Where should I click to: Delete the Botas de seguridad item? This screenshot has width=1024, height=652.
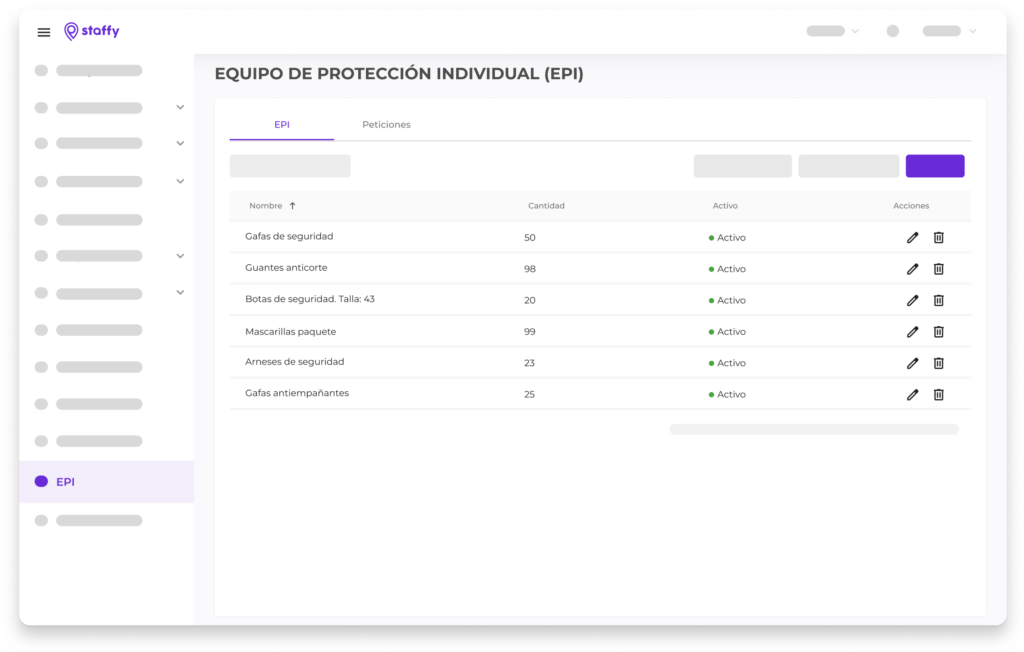pyautogui.click(x=938, y=300)
